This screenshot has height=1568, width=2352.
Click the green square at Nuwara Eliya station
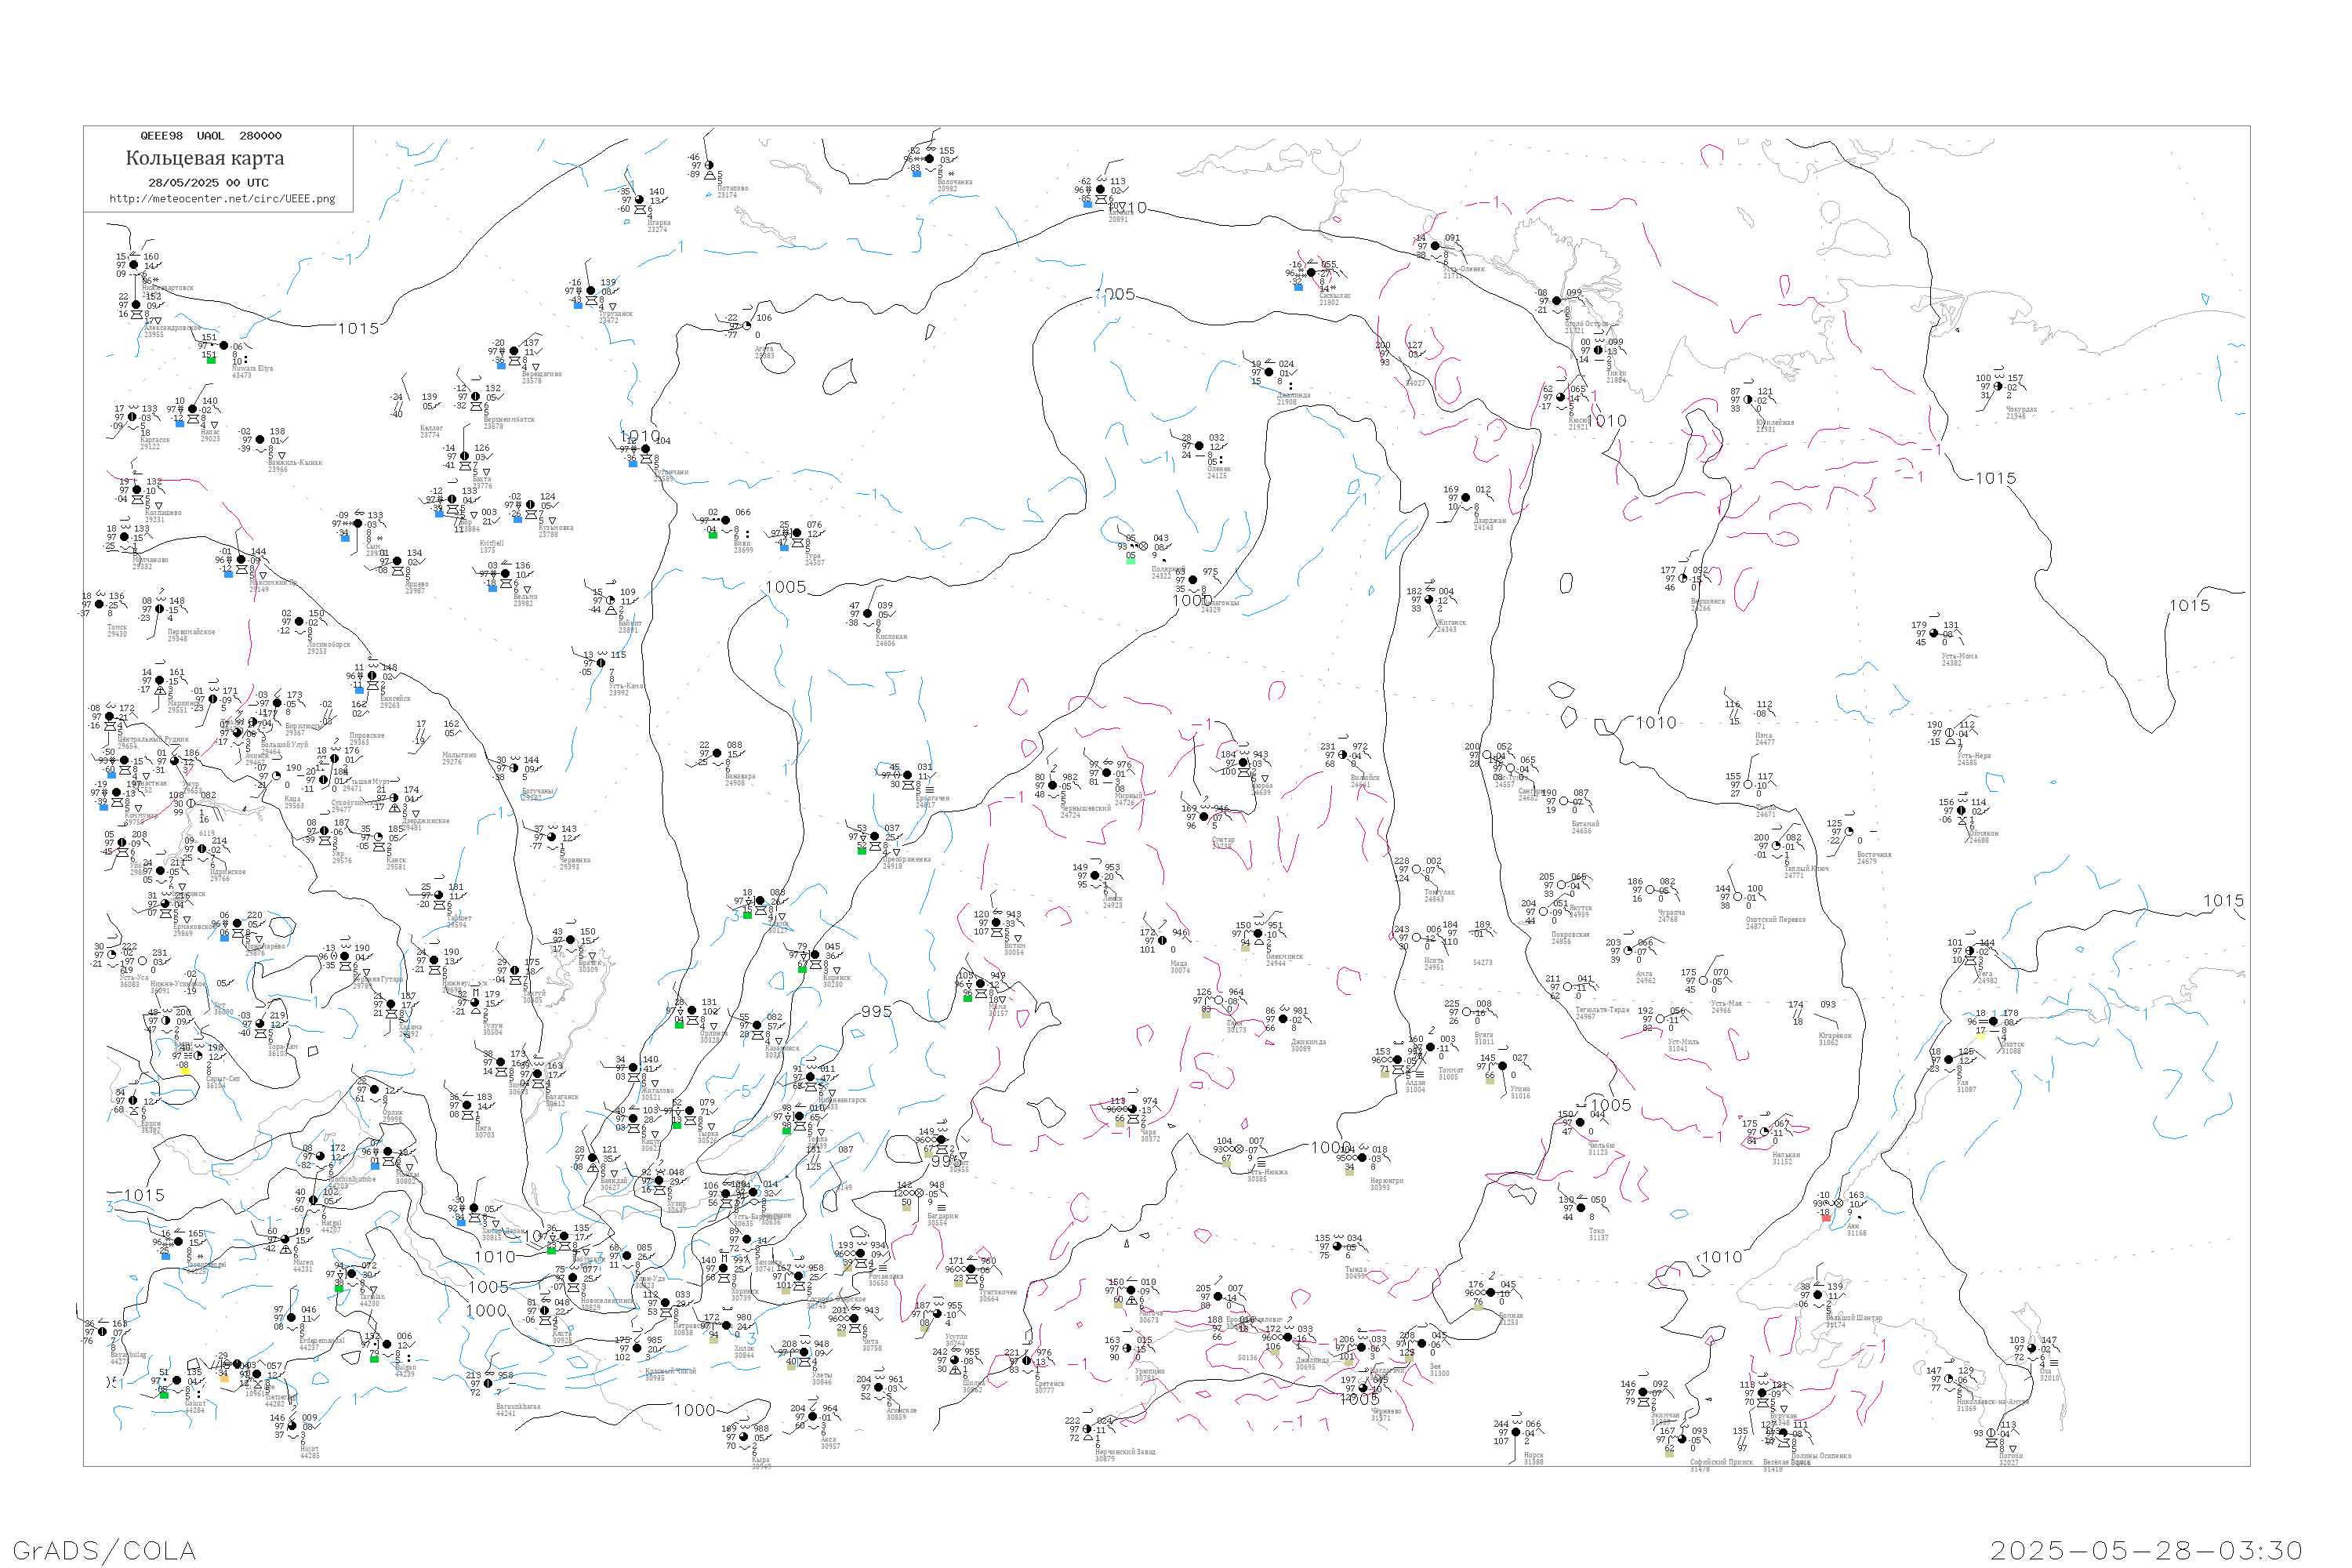pos(211,360)
